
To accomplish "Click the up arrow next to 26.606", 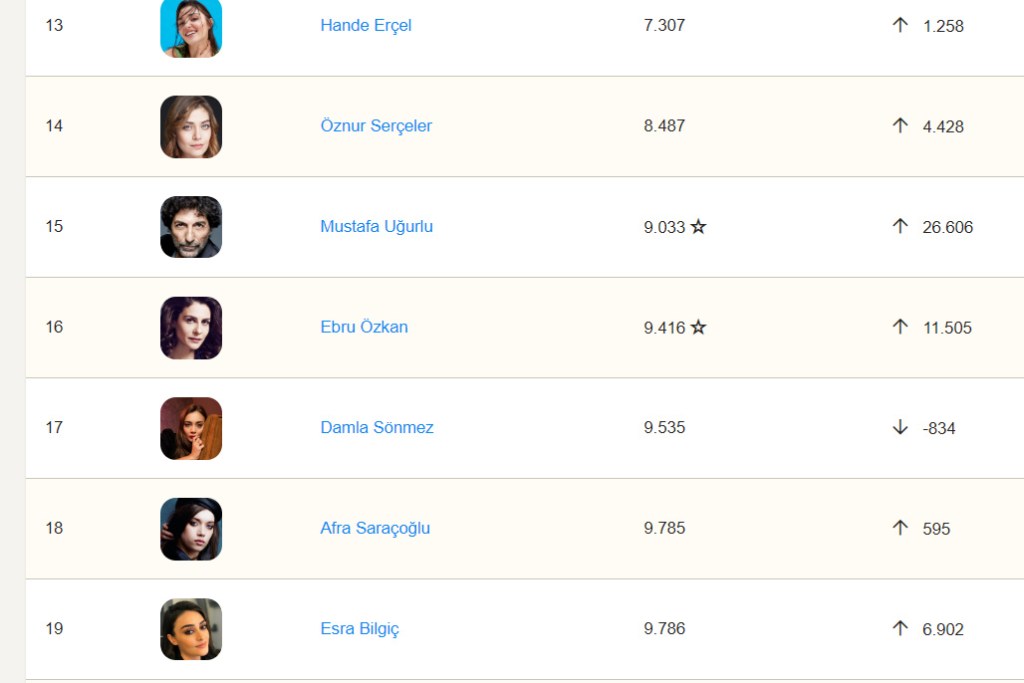I will point(900,226).
